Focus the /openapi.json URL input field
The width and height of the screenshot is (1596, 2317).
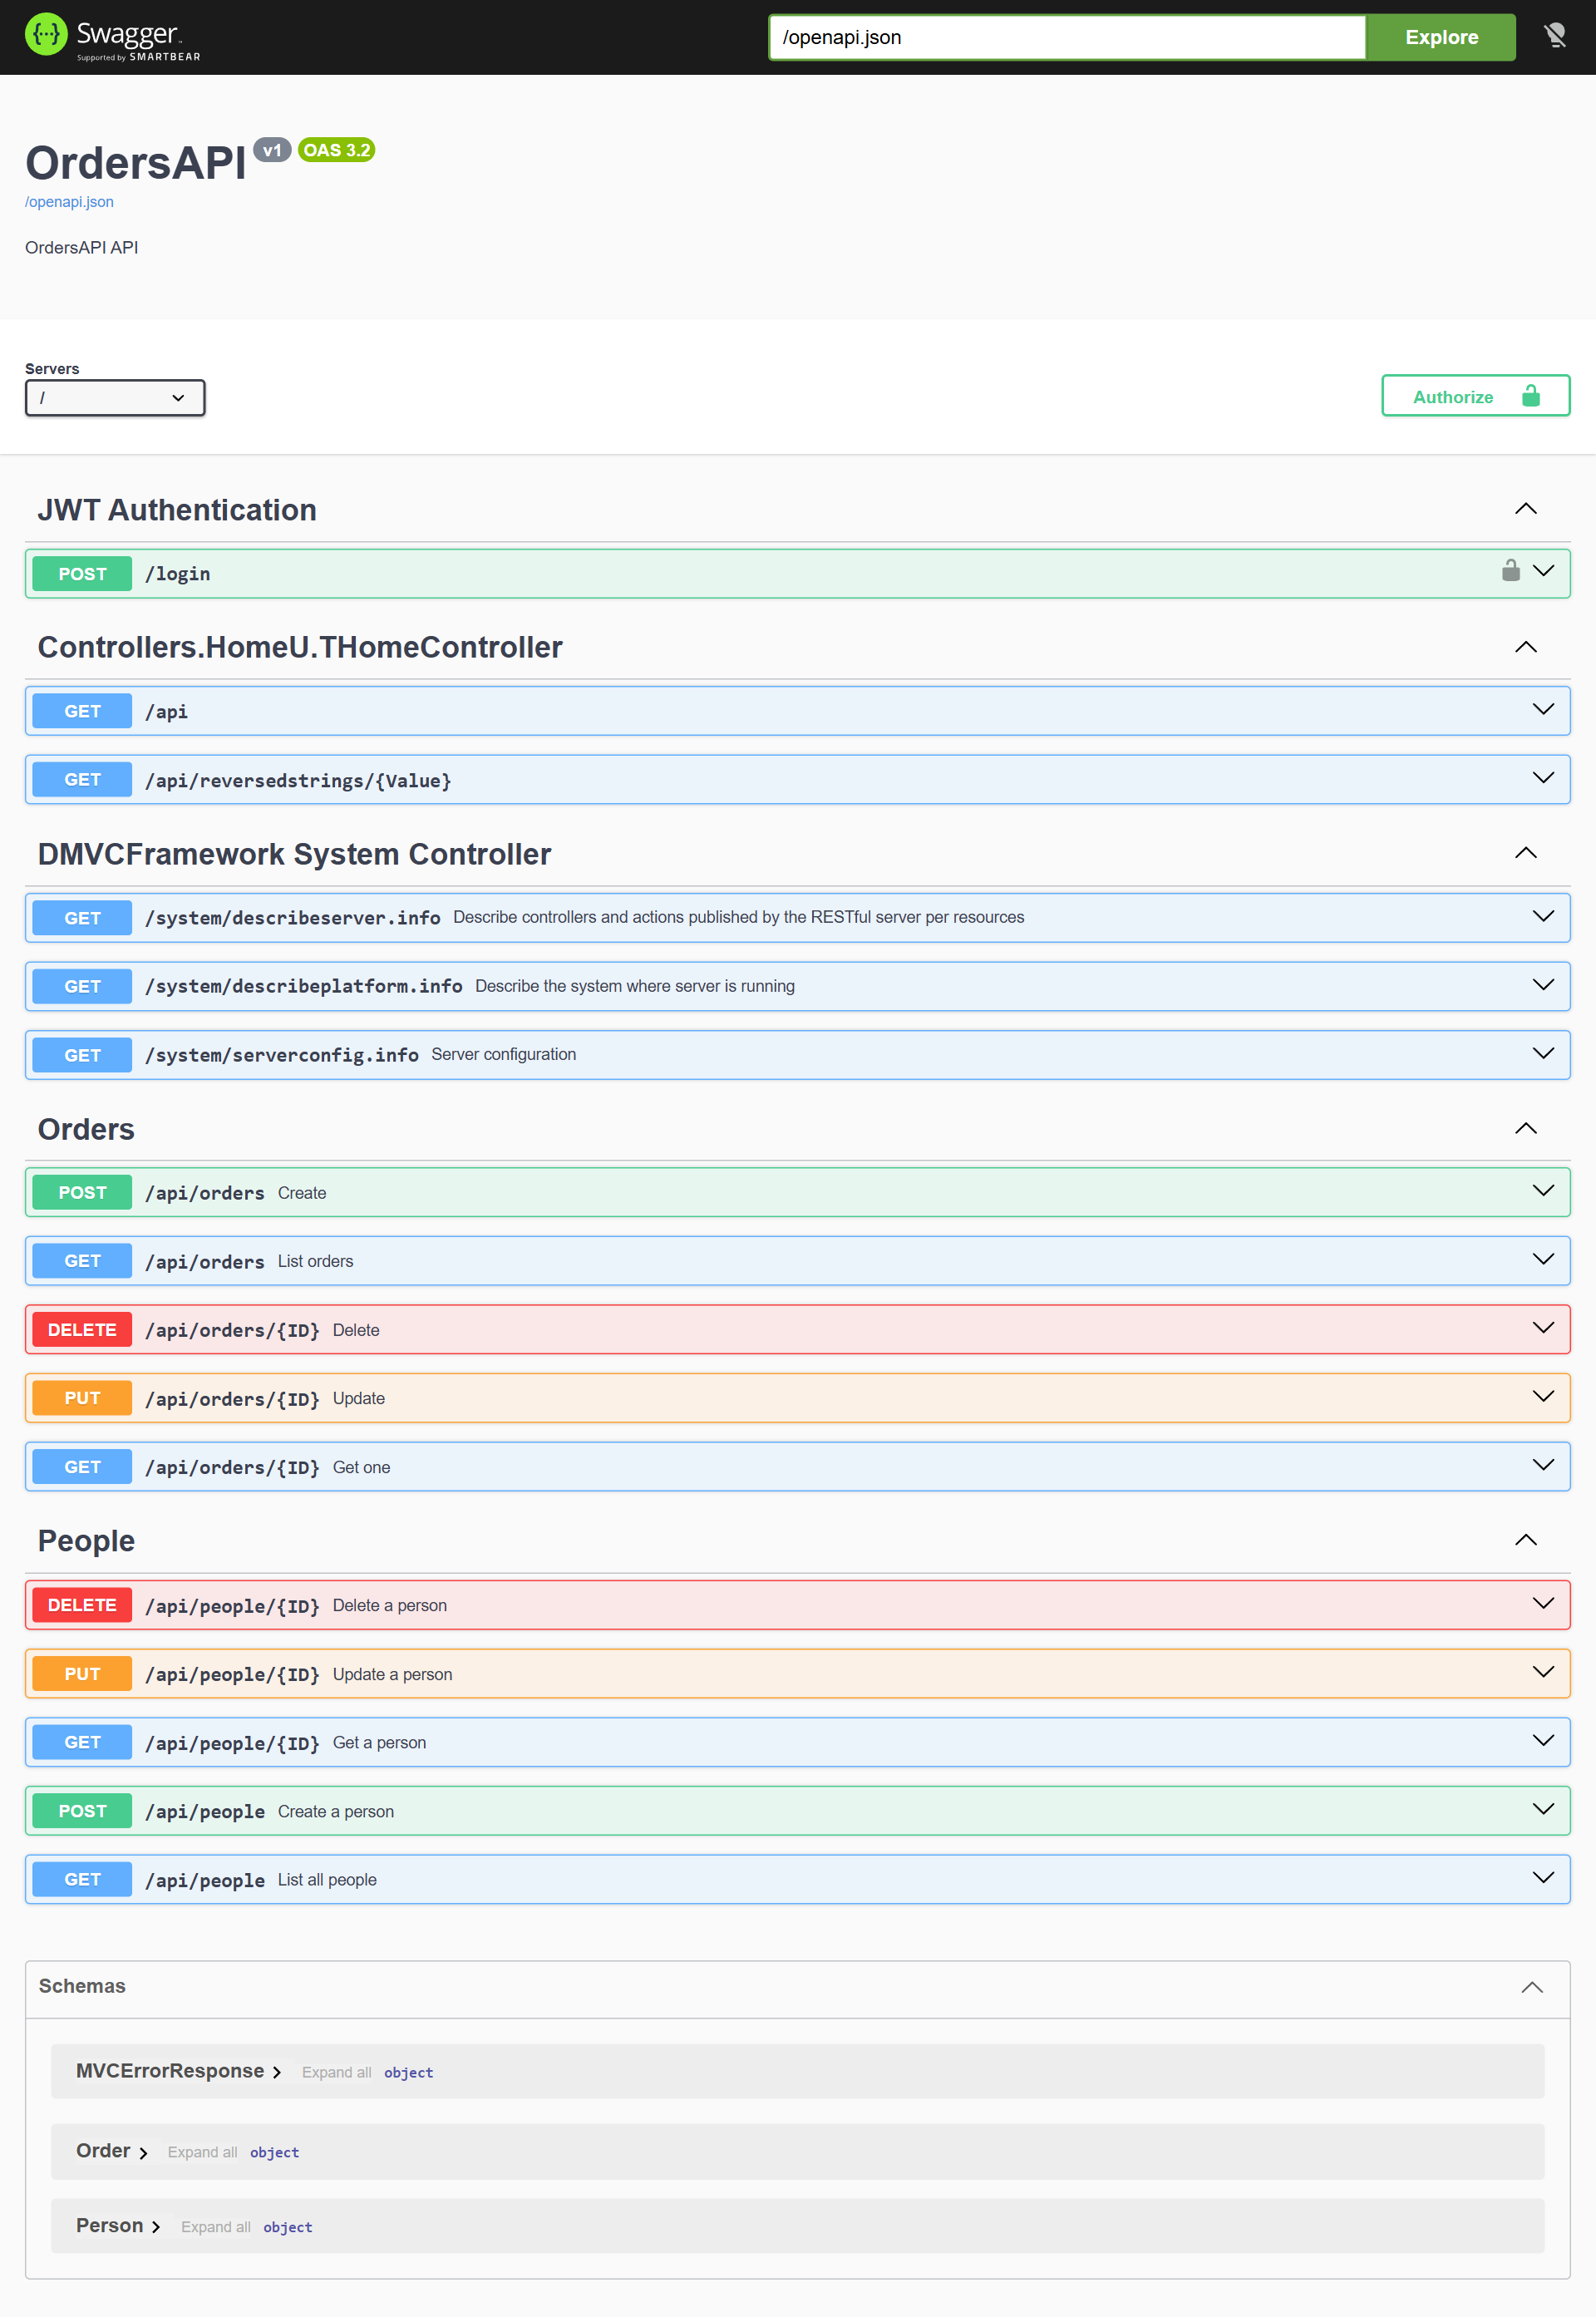click(1067, 37)
